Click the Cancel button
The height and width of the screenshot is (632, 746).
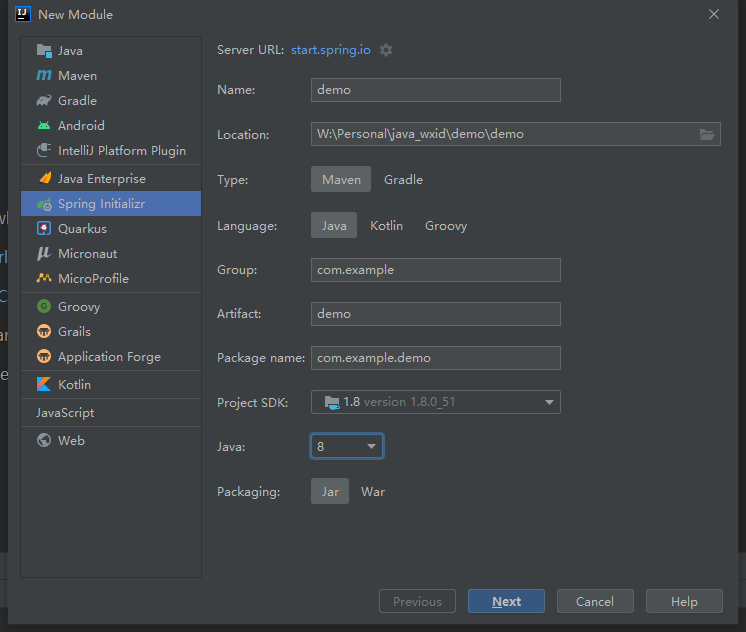(x=595, y=602)
